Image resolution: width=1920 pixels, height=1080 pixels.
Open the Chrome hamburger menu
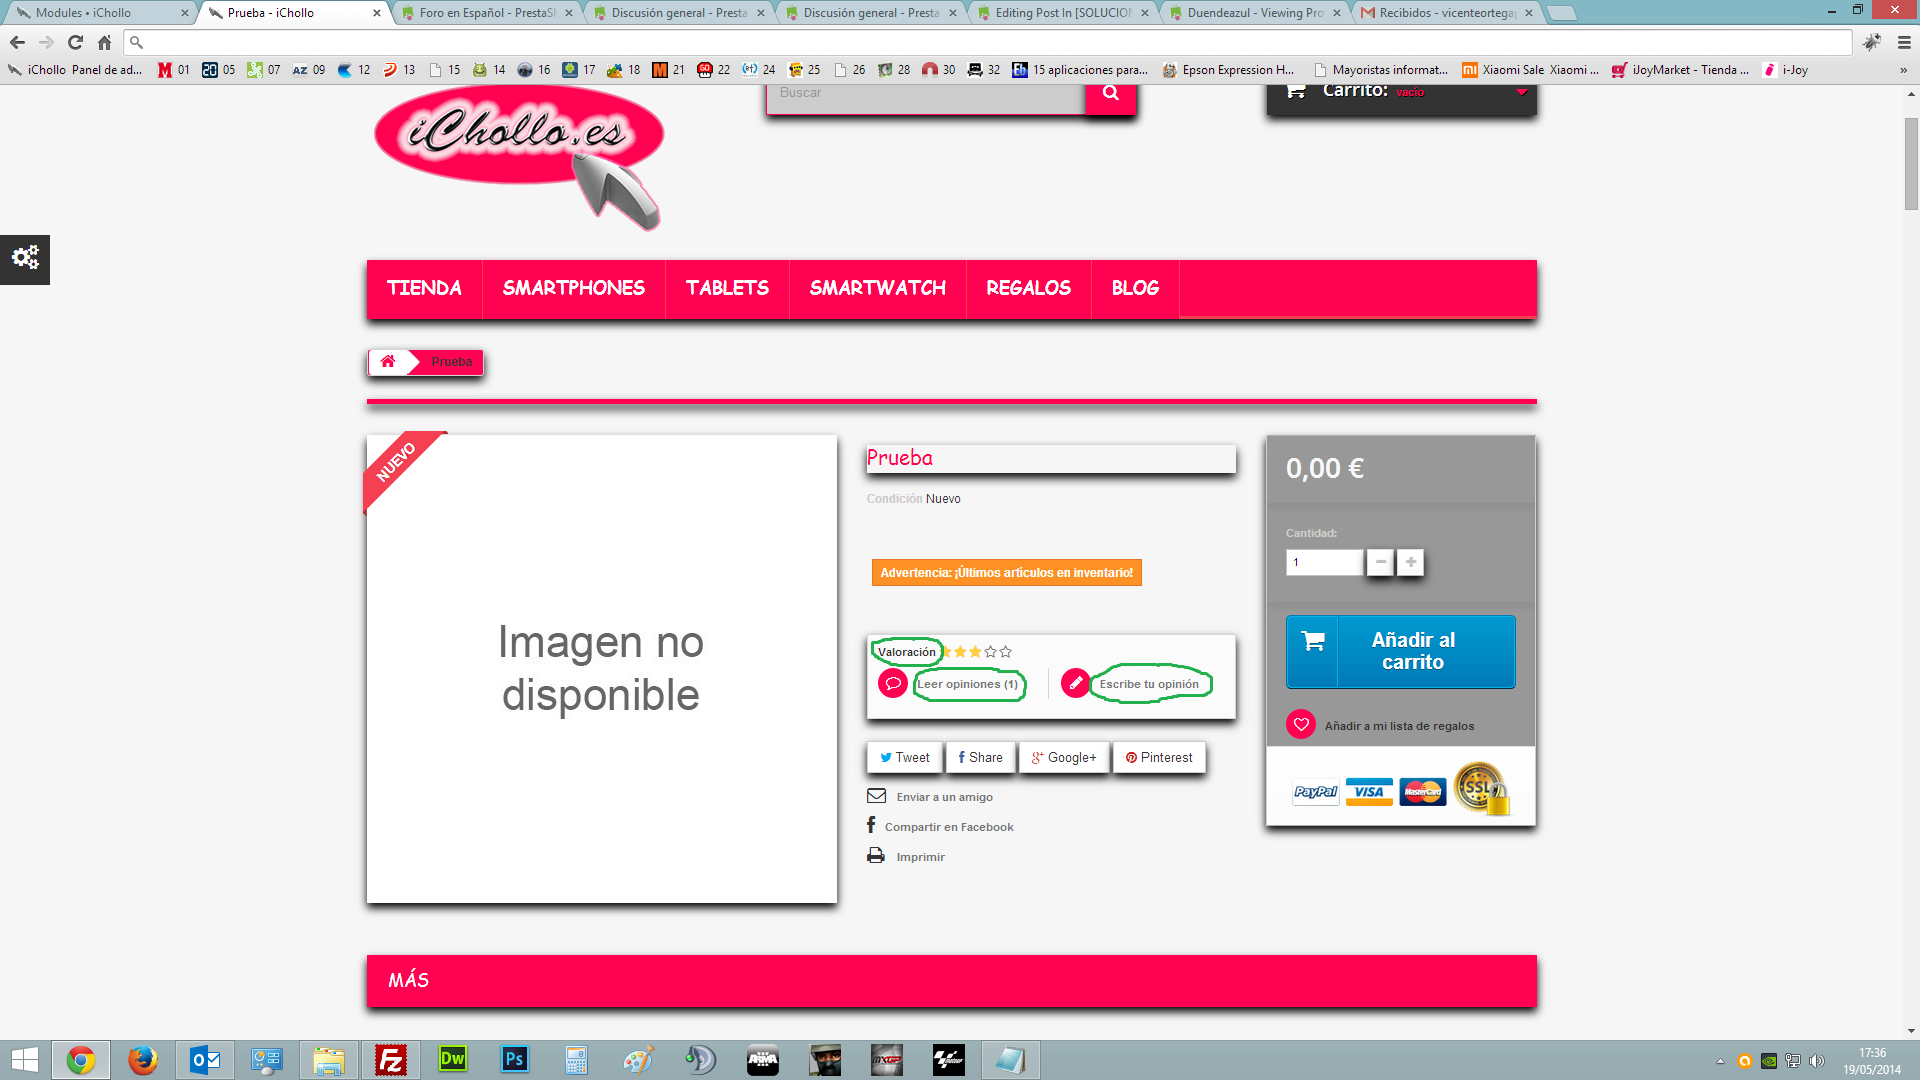1904,42
